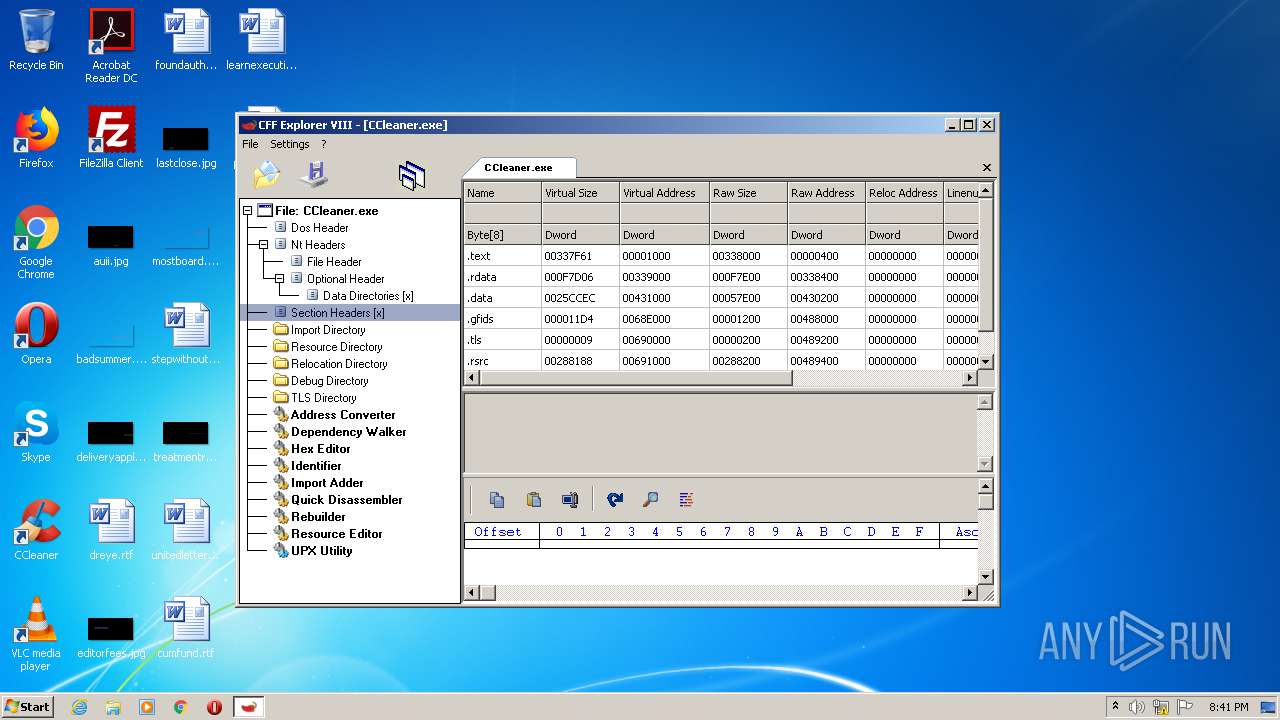
Task: Collapse the Nt Headers tree node
Action: [x=264, y=245]
